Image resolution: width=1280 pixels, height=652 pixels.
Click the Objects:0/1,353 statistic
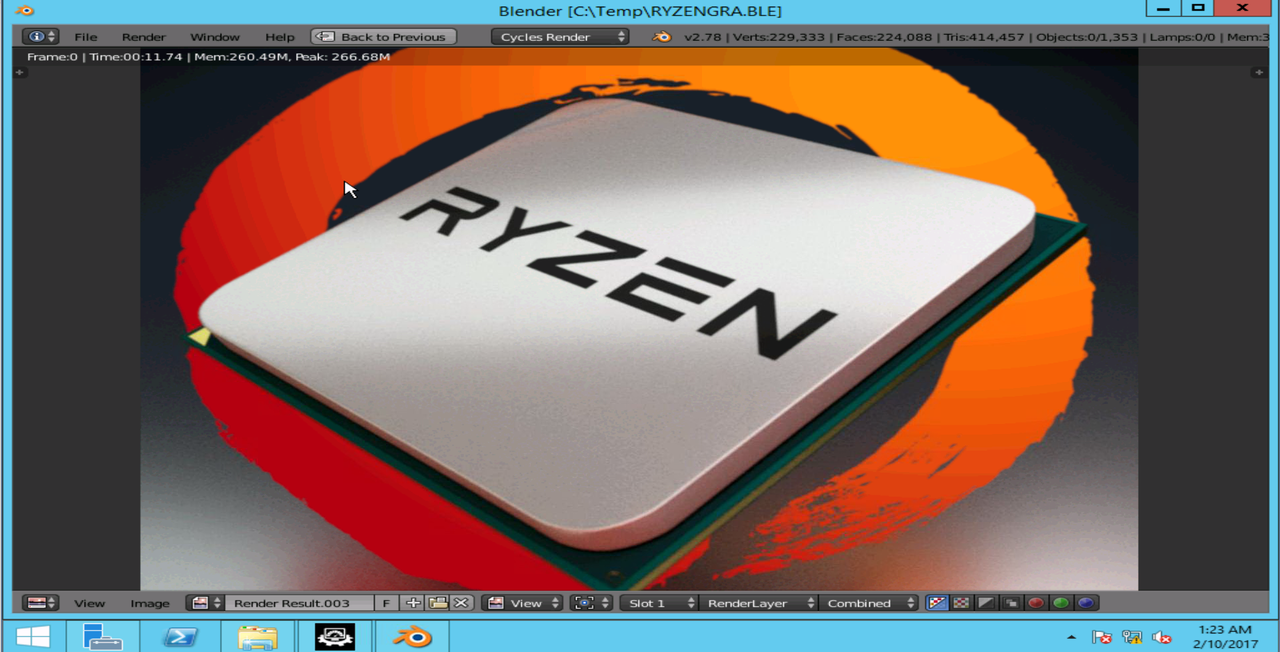(1087, 37)
